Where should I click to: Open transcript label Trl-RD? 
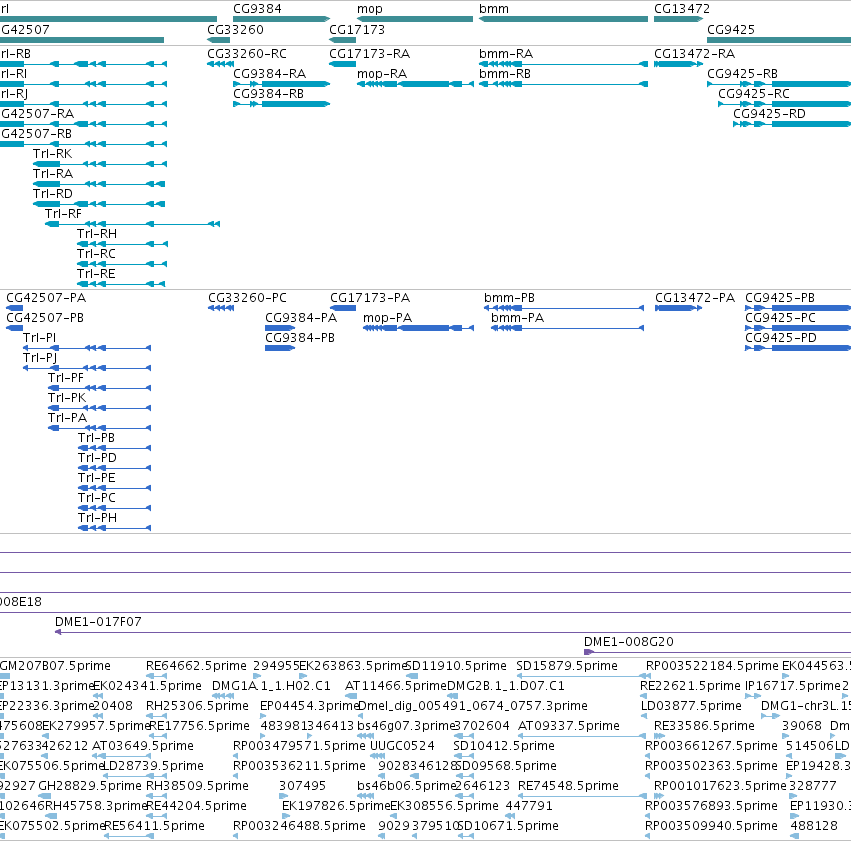pyautogui.click(x=53, y=194)
